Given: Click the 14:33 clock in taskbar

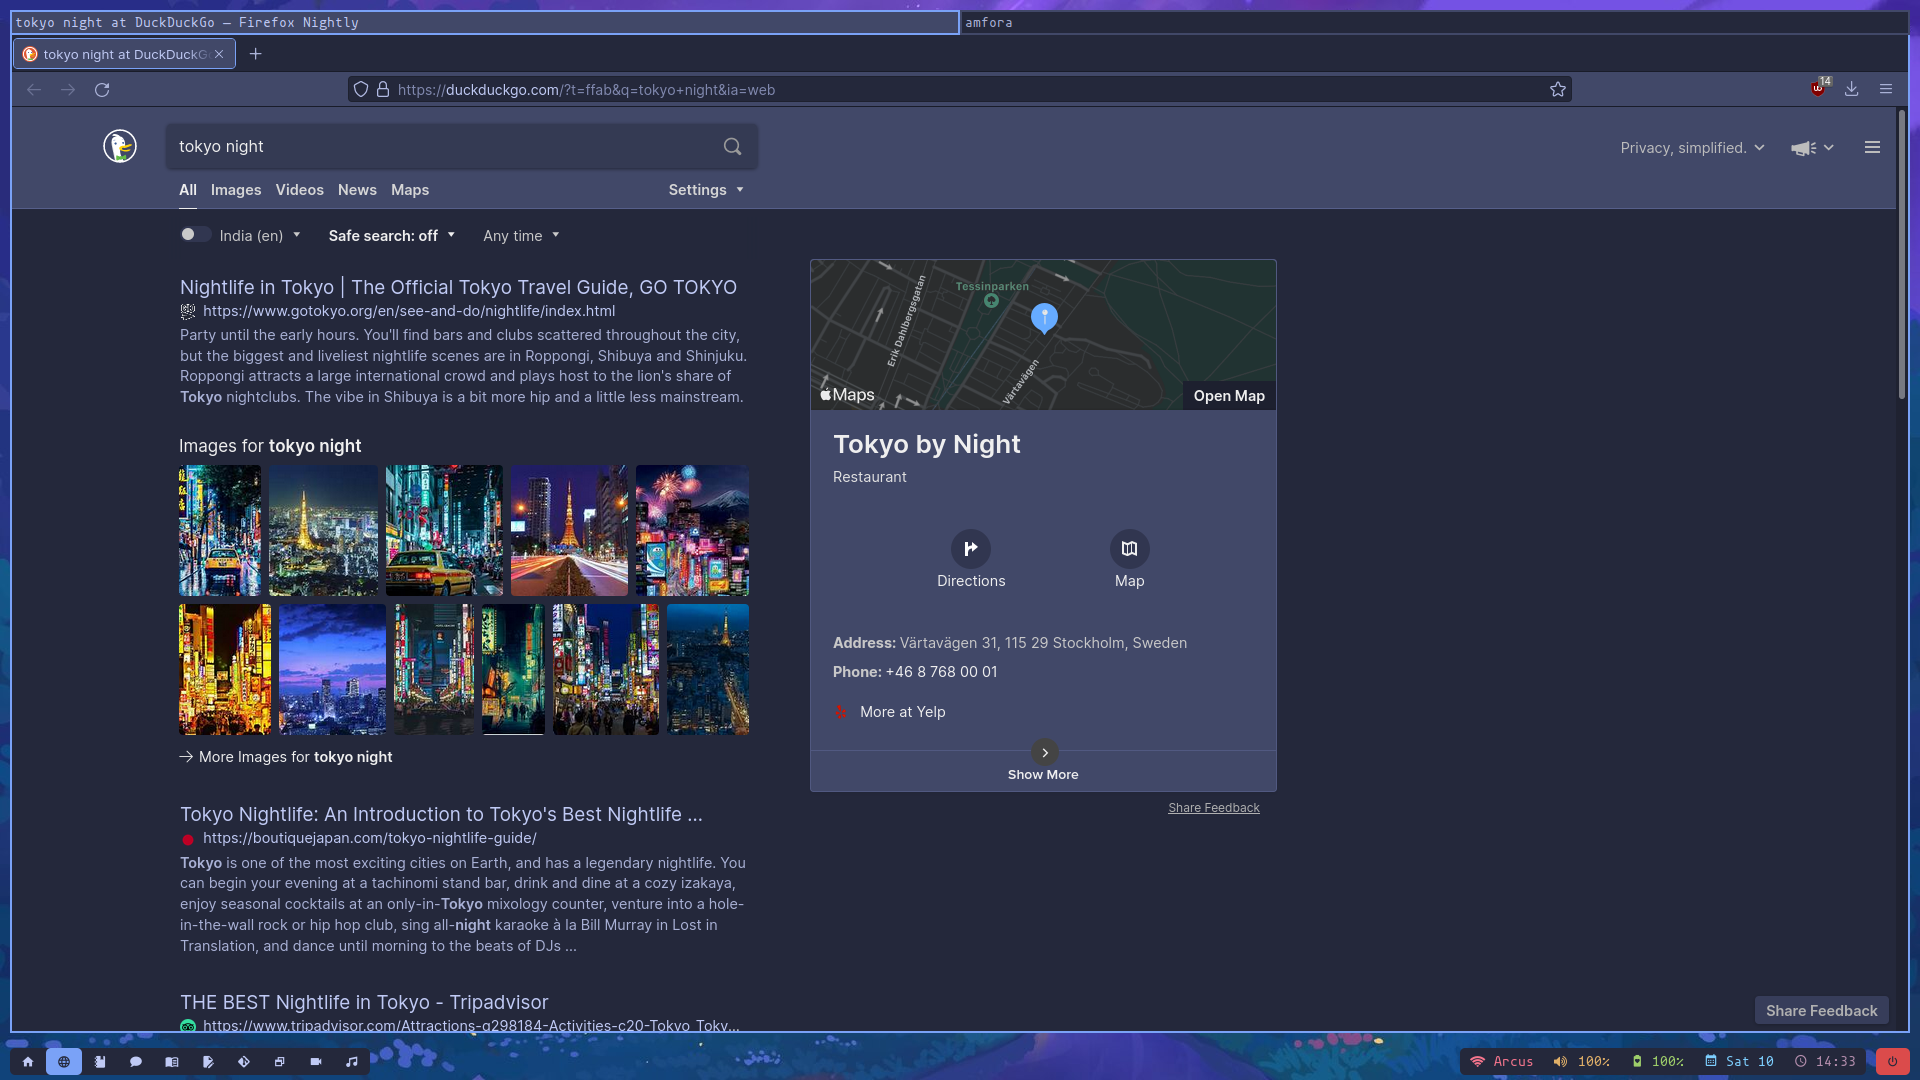Looking at the screenshot, I should (1825, 1062).
